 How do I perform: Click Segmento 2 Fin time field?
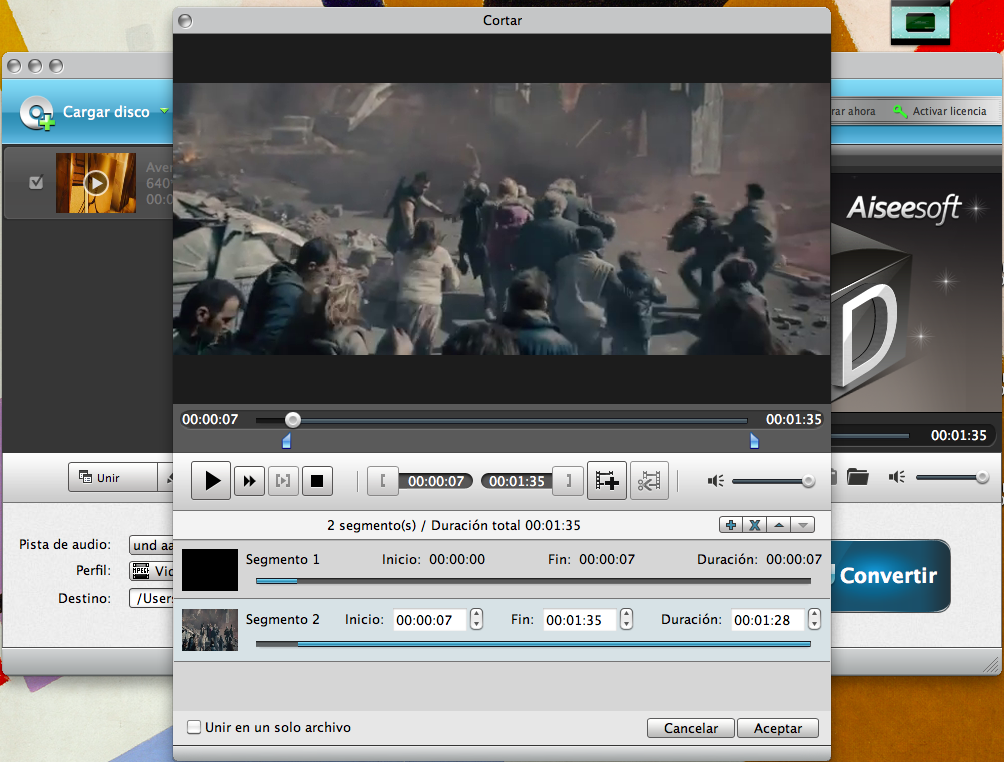pos(579,620)
